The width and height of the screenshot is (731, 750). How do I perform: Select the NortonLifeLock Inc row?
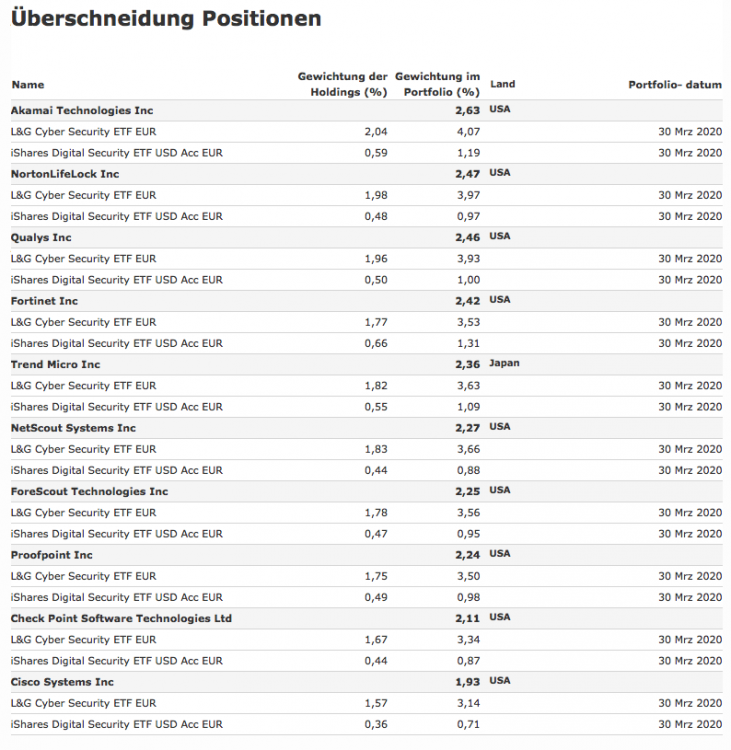[x=66, y=174]
